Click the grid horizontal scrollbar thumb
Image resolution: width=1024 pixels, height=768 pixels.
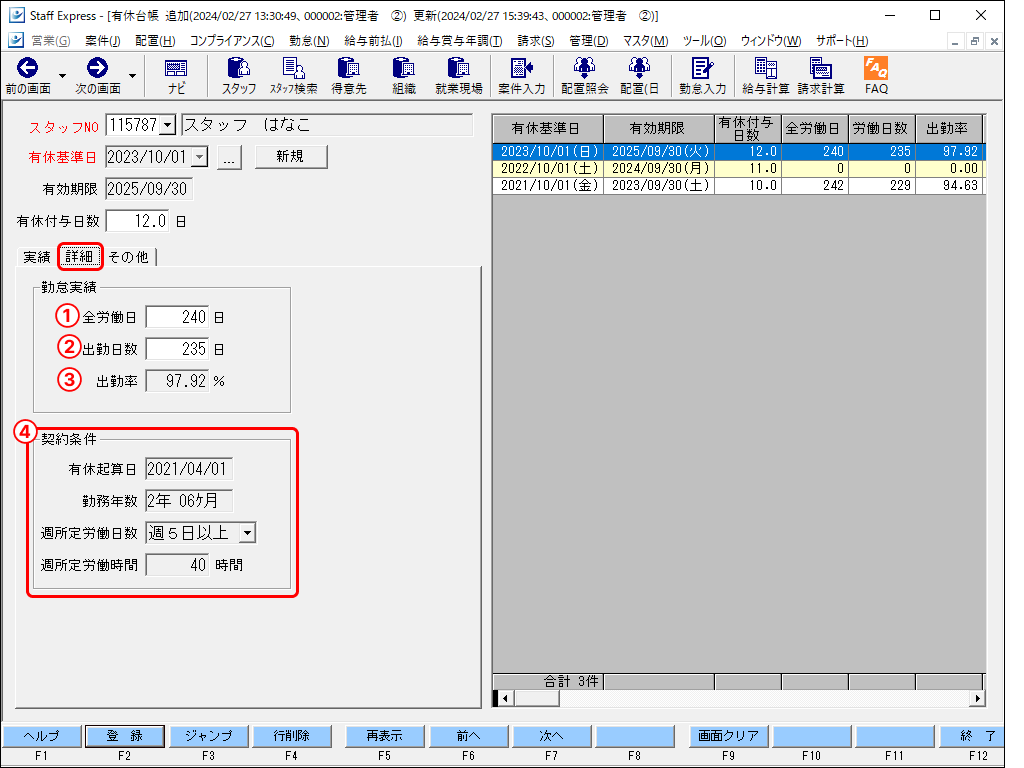point(536,698)
